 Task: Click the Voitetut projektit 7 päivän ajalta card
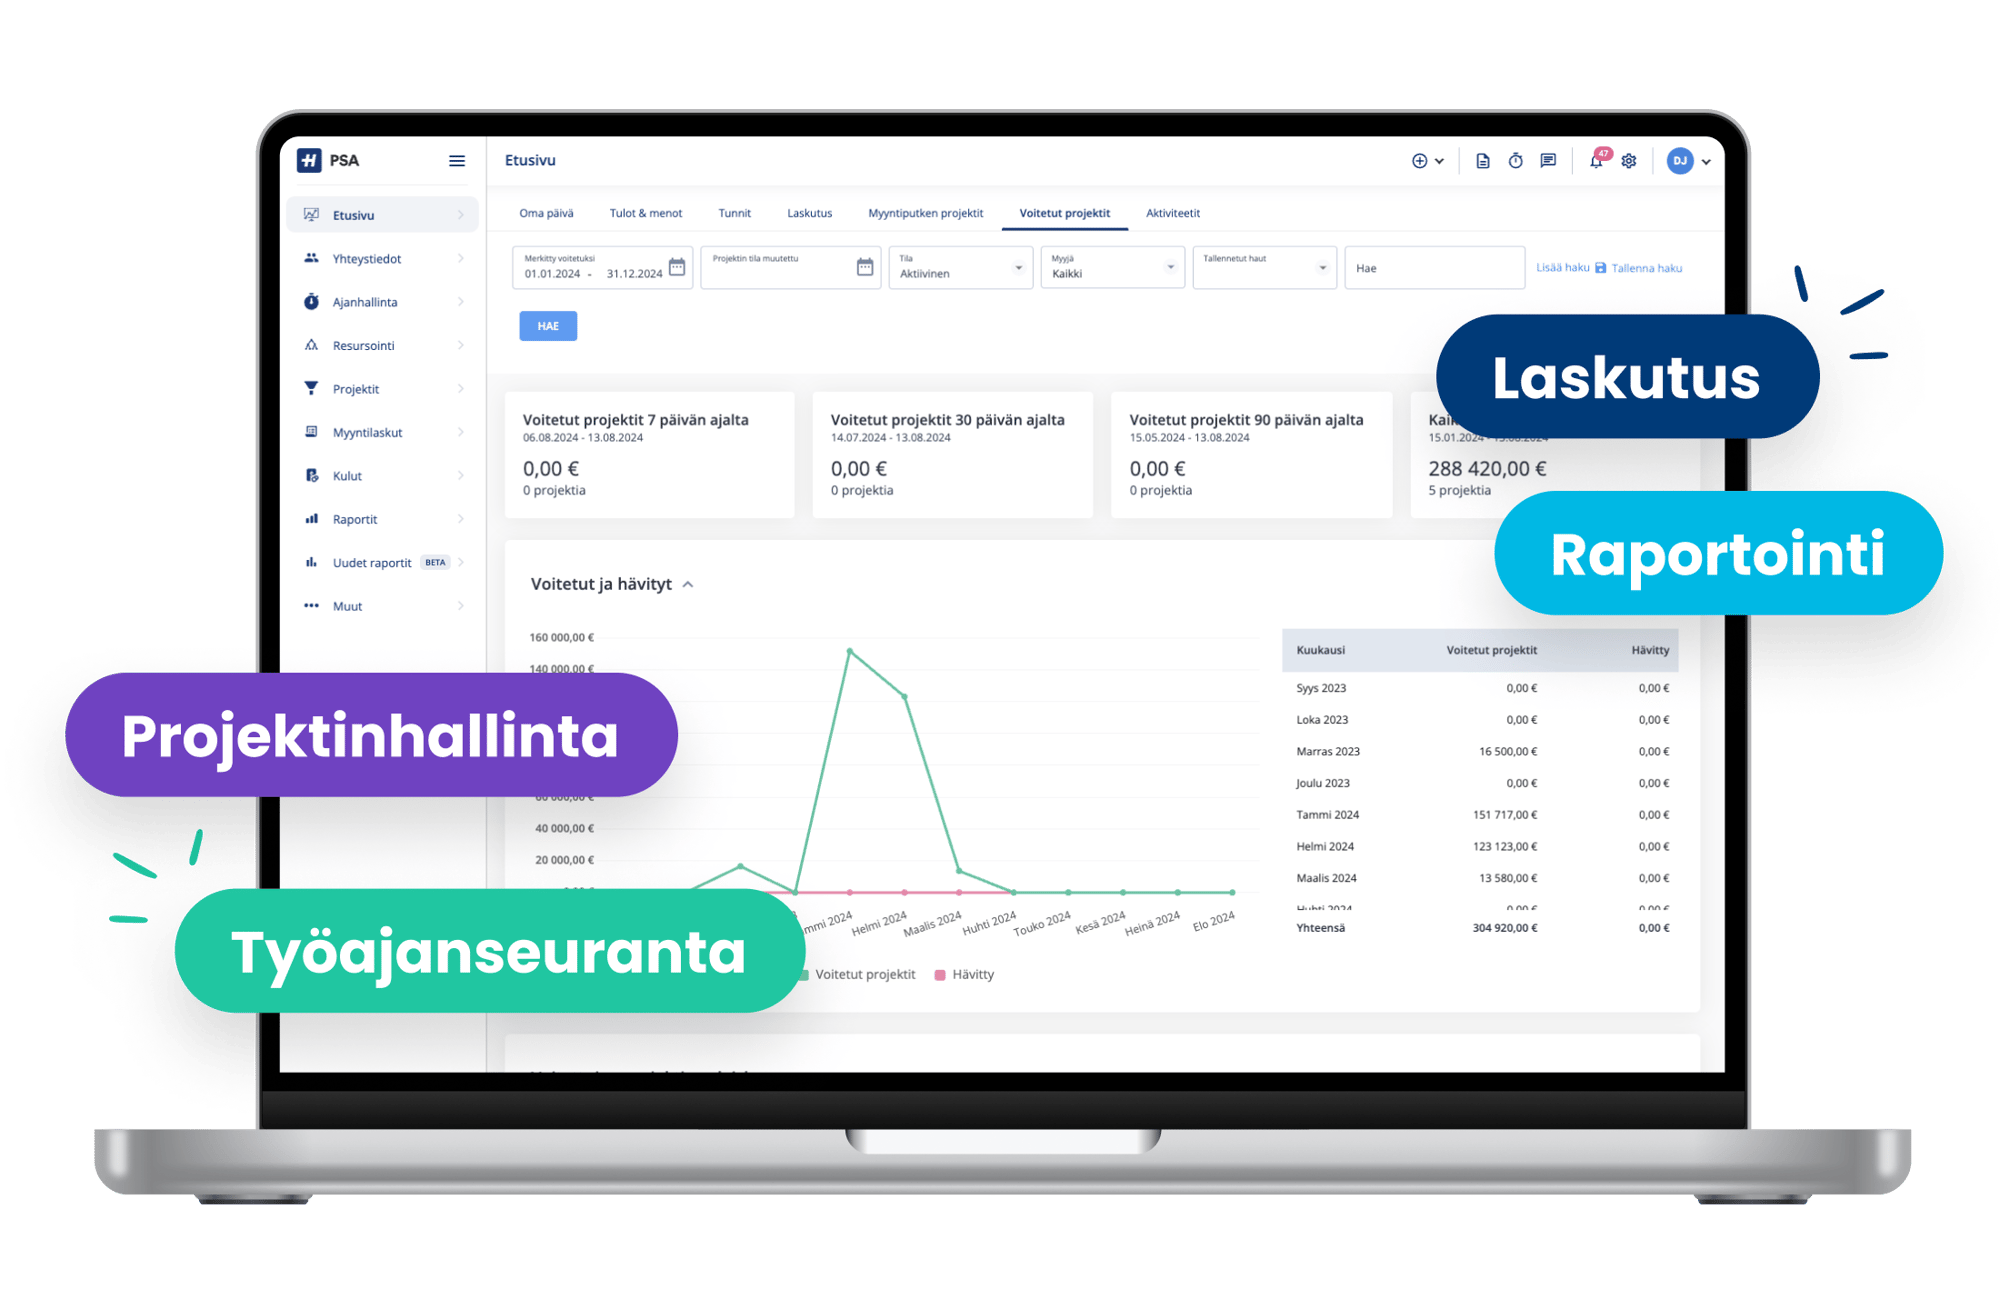pyautogui.click(x=650, y=454)
